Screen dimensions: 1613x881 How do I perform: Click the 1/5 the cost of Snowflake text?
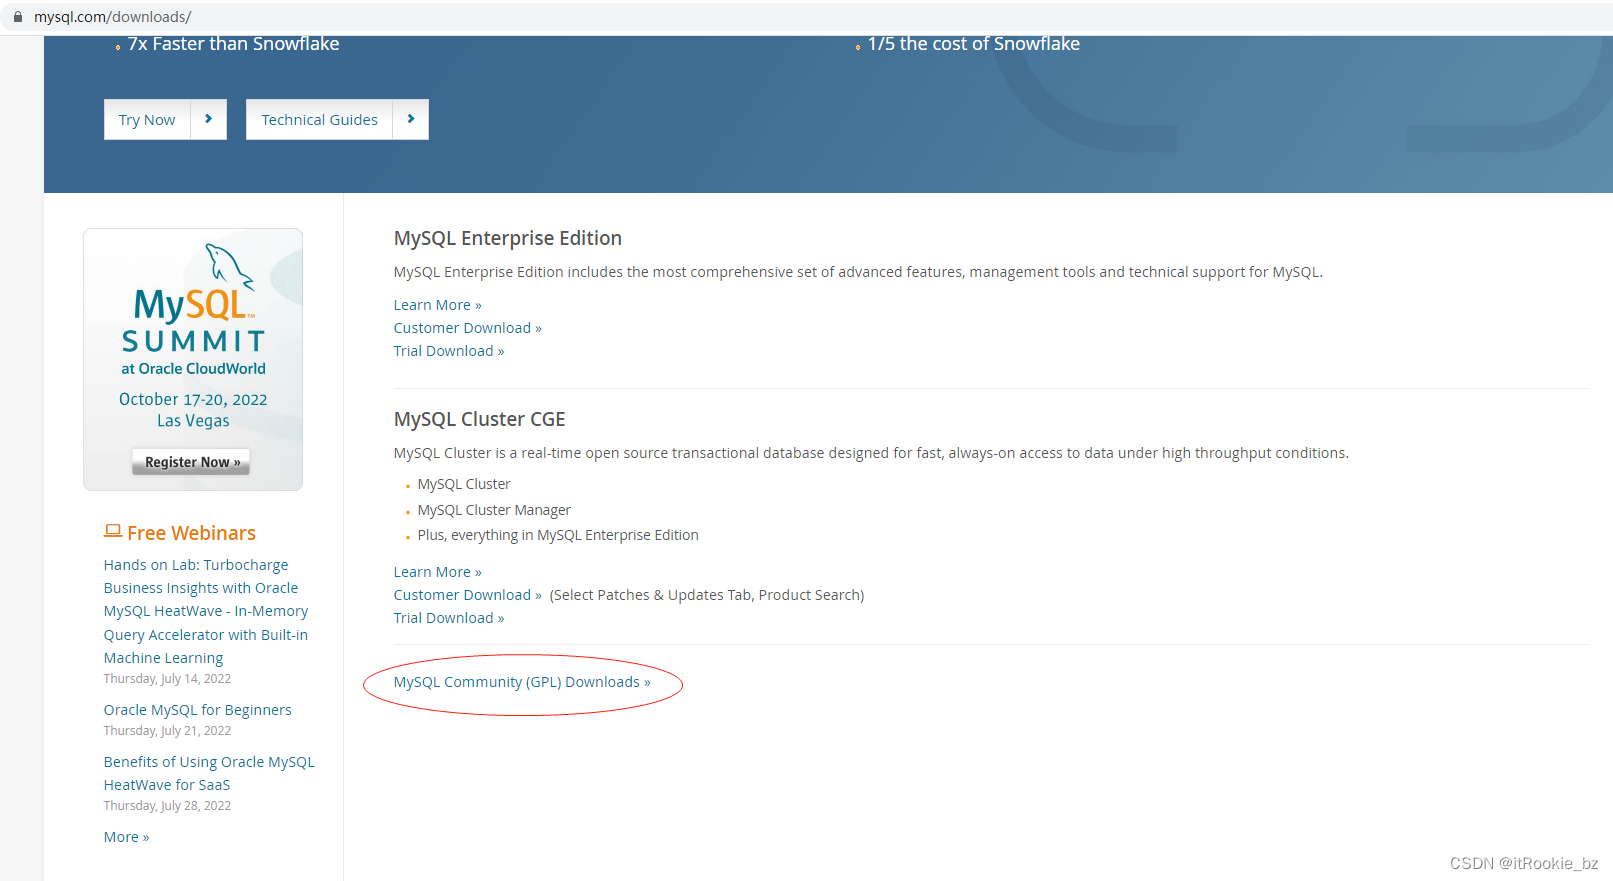coord(974,44)
